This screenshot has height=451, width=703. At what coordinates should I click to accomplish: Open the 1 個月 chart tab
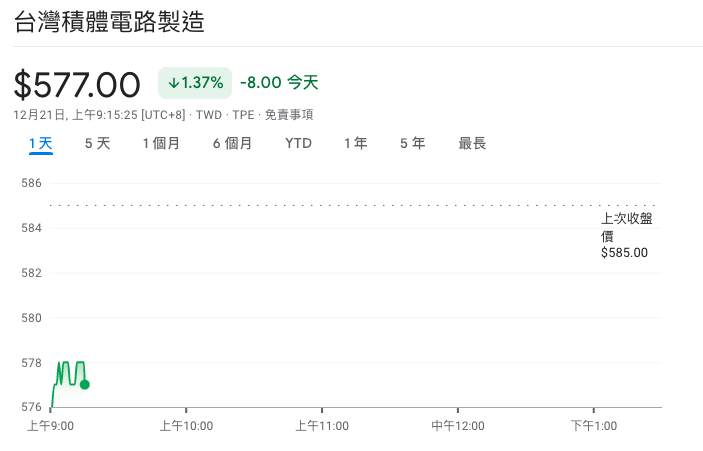tap(161, 143)
